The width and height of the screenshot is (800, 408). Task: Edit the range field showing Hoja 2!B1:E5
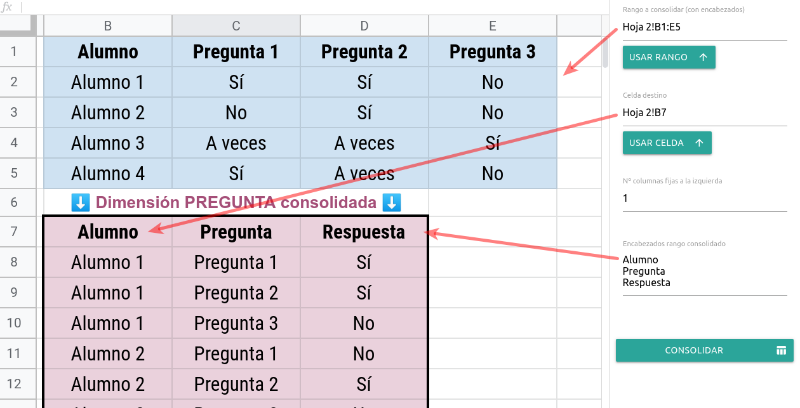[x=705, y=28]
